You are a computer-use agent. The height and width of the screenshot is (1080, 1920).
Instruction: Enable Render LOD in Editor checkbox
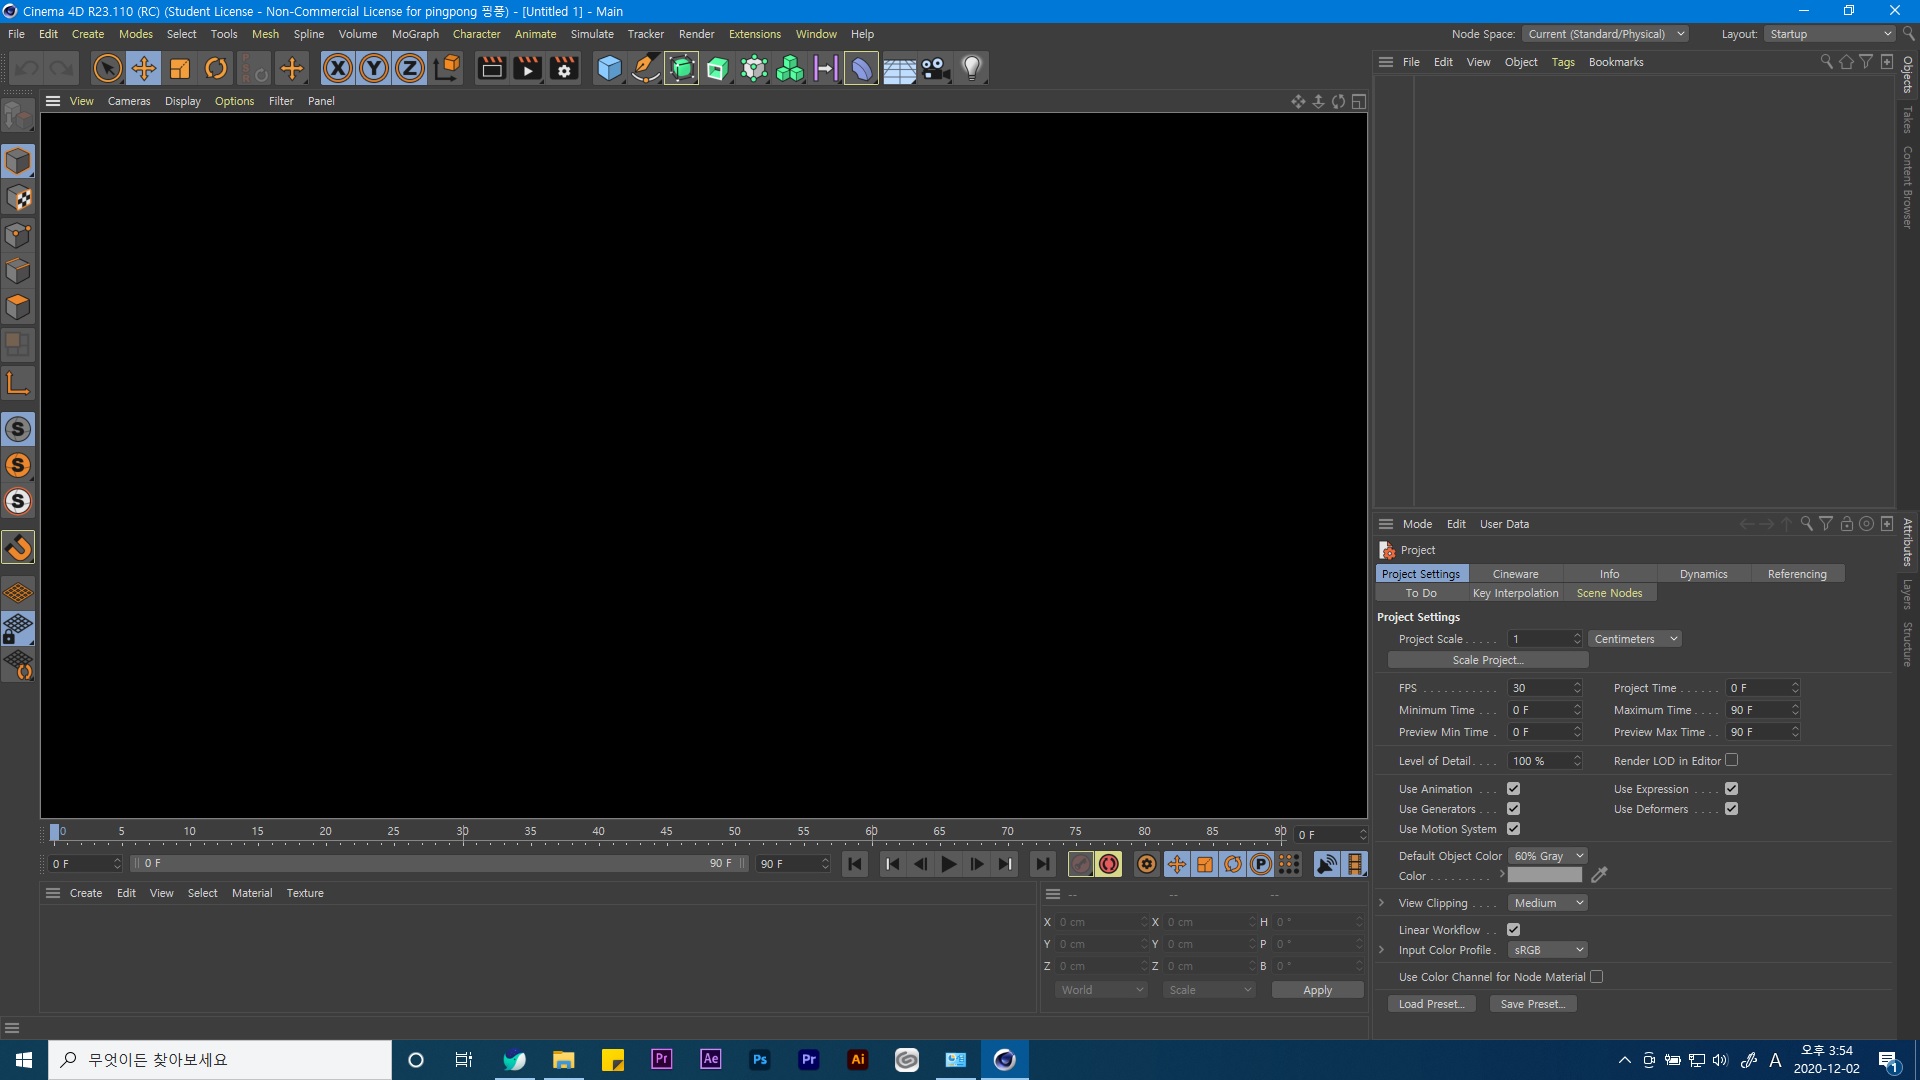pyautogui.click(x=1731, y=760)
